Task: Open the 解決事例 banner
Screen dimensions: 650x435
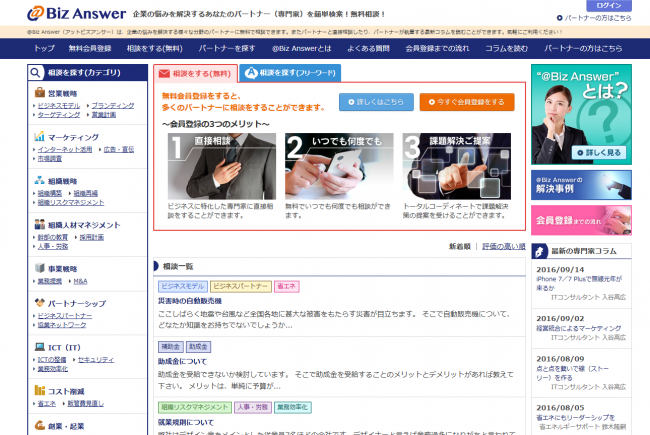Action: [581, 185]
